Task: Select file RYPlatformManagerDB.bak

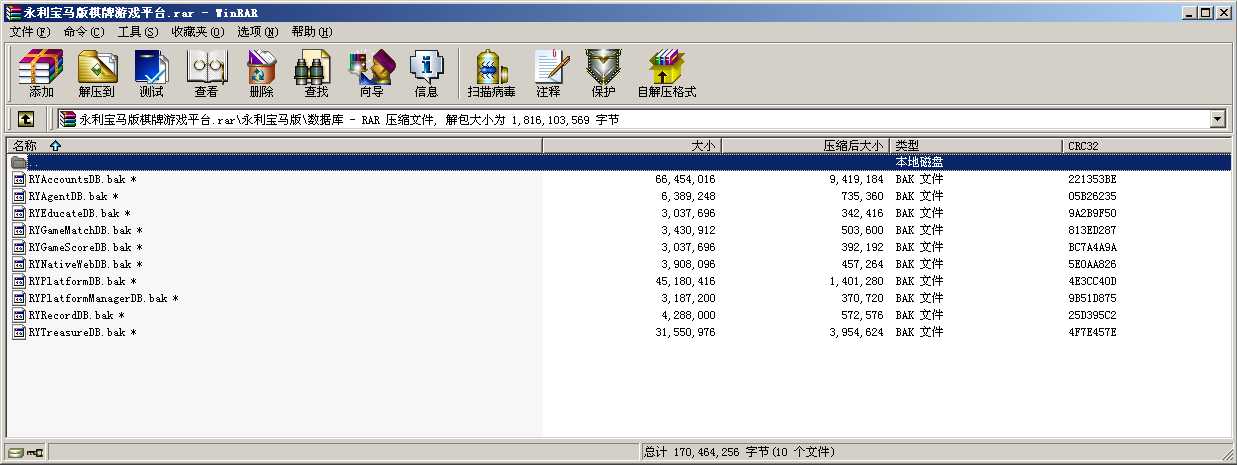Action: (x=103, y=298)
